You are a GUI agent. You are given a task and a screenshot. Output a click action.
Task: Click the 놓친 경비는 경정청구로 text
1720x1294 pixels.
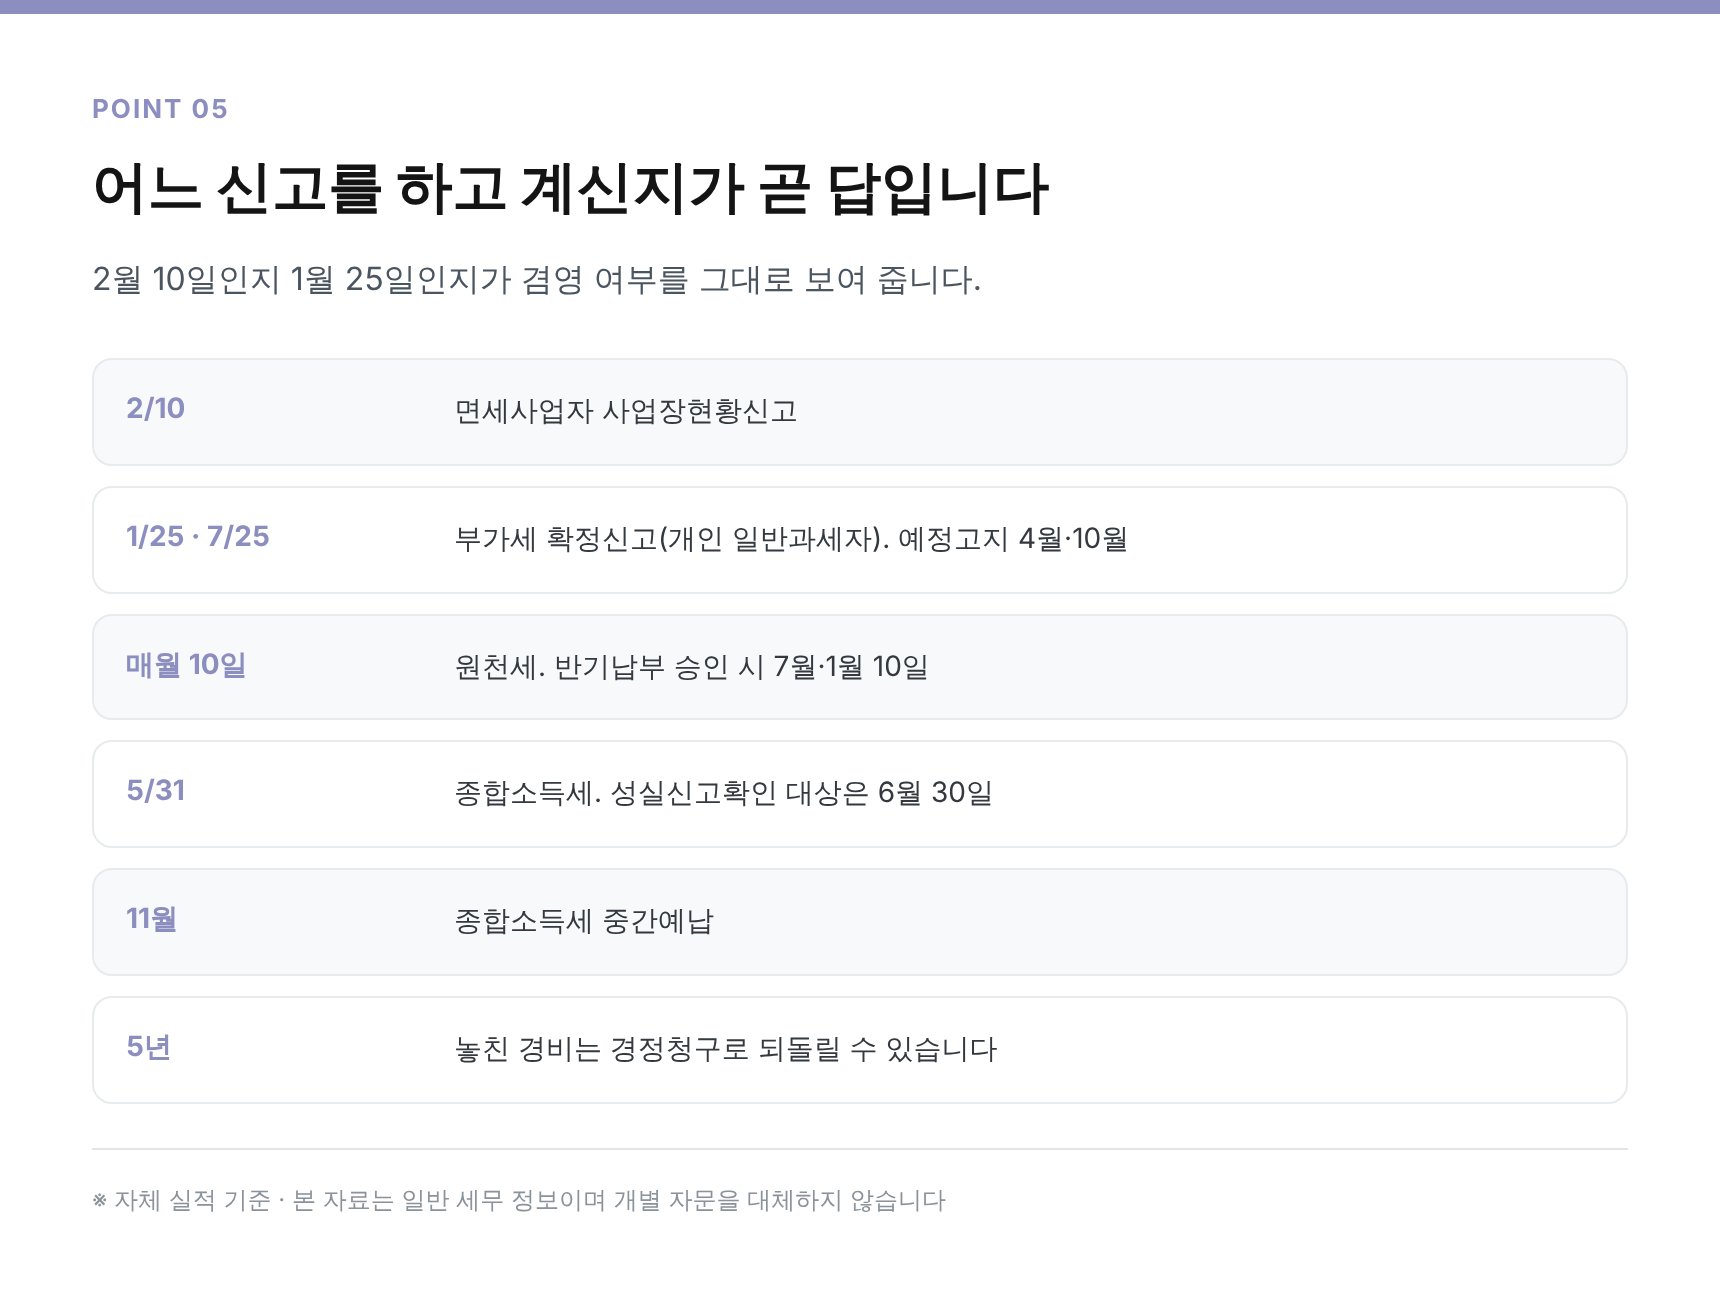pos(726,1049)
